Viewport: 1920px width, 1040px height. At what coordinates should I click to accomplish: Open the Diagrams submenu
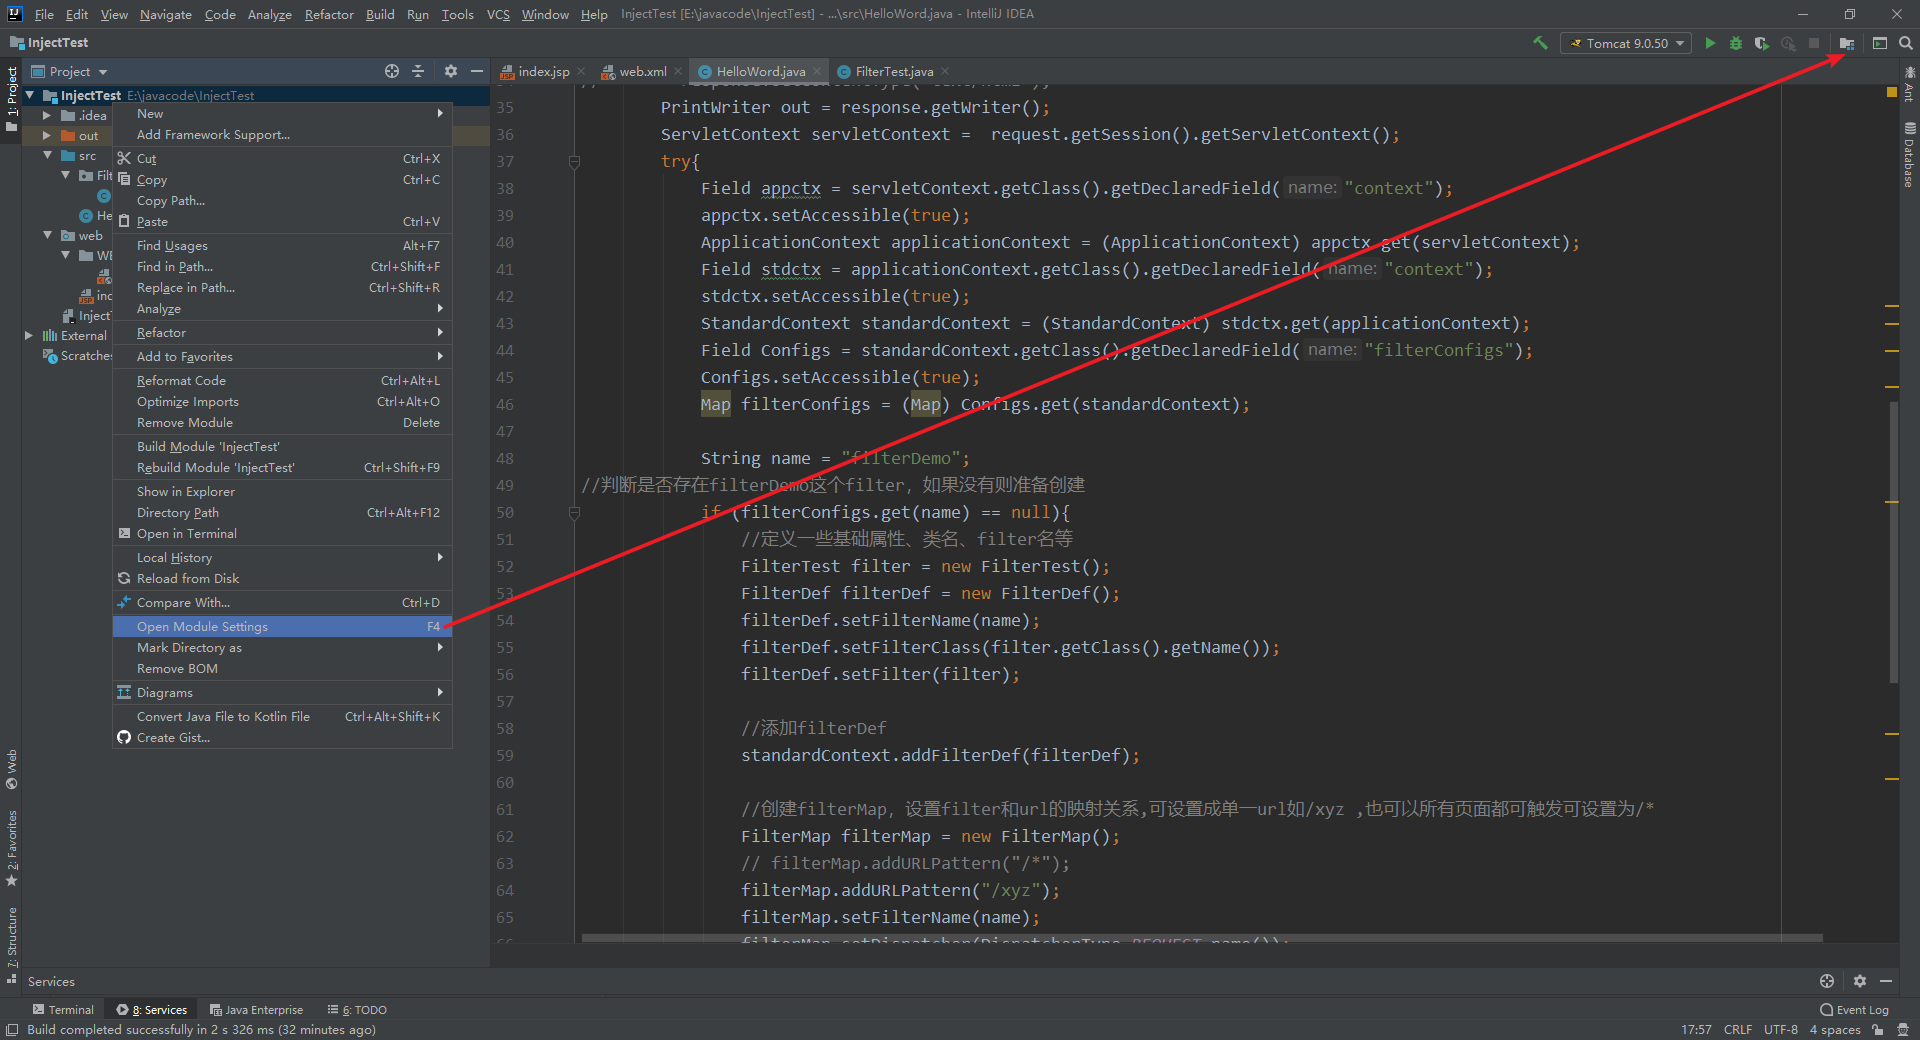click(x=282, y=692)
